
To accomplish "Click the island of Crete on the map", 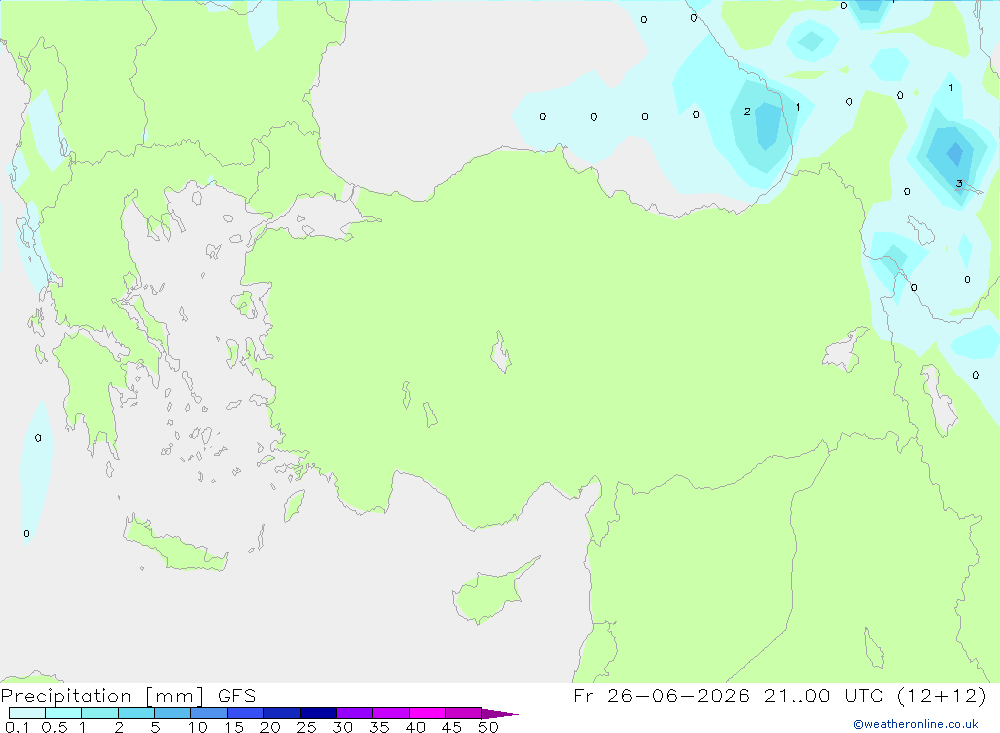I will pos(175,547).
